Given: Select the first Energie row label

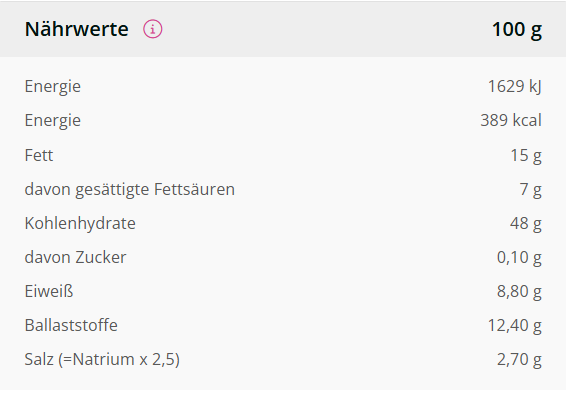Looking at the screenshot, I should [53, 87].
